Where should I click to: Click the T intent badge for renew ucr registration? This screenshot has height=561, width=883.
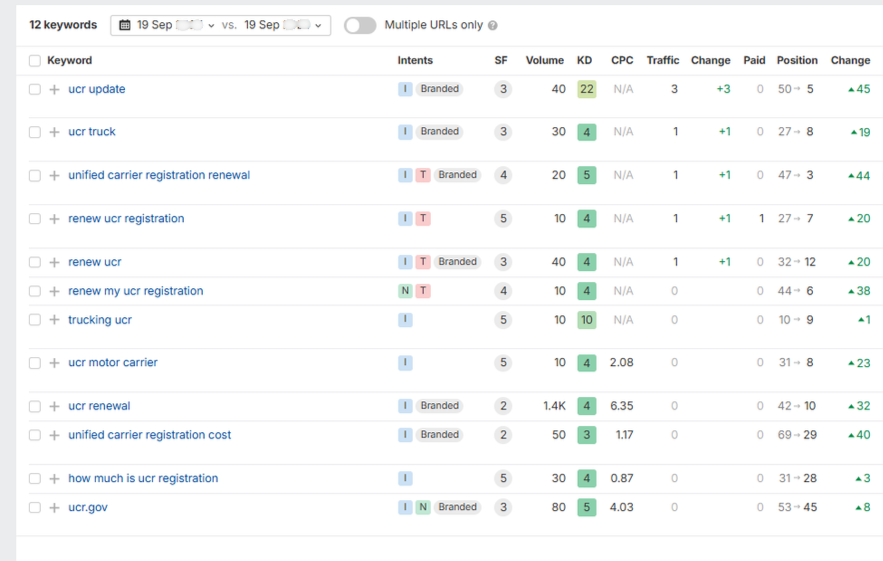tap(423, 219)
